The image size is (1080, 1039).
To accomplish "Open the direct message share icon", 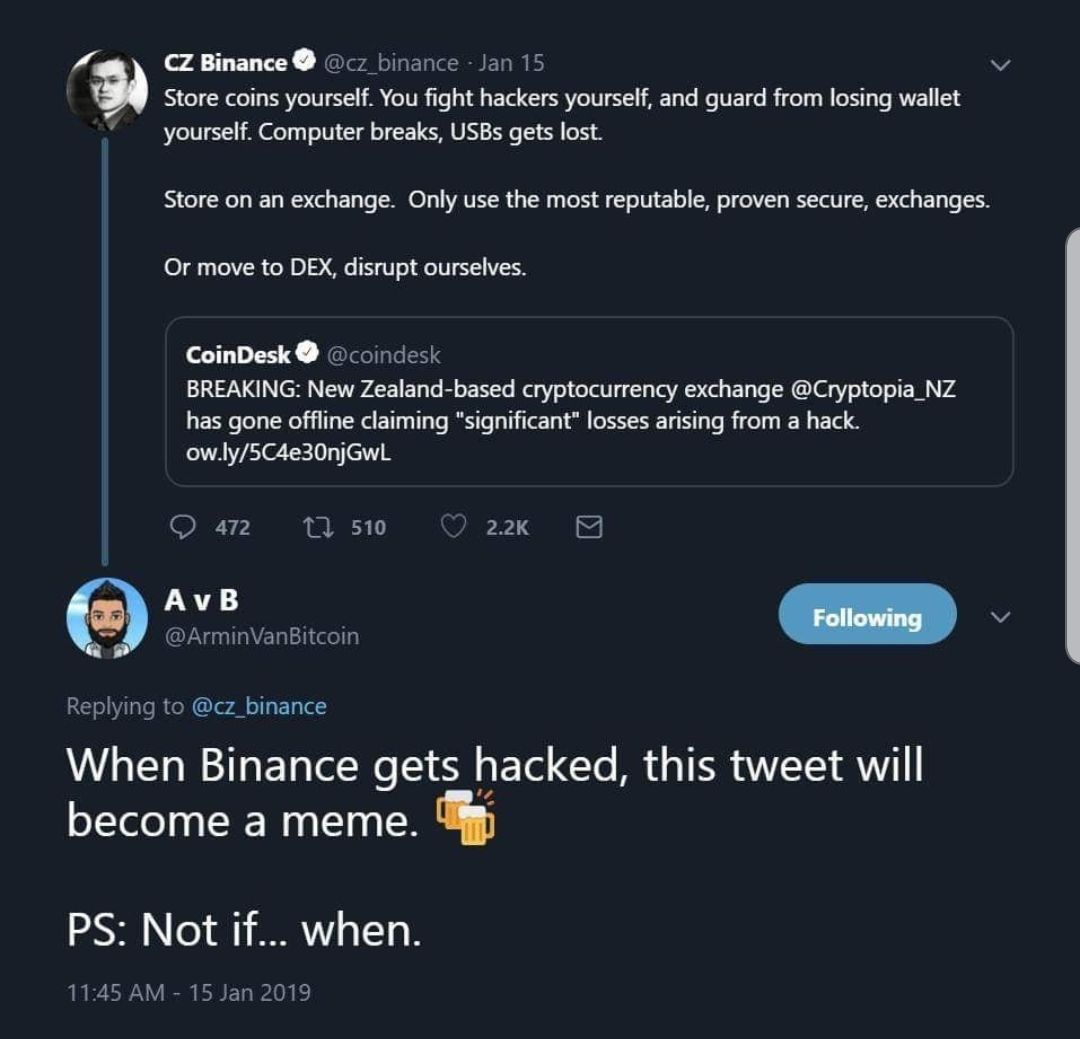I will (x=589, y=527).
